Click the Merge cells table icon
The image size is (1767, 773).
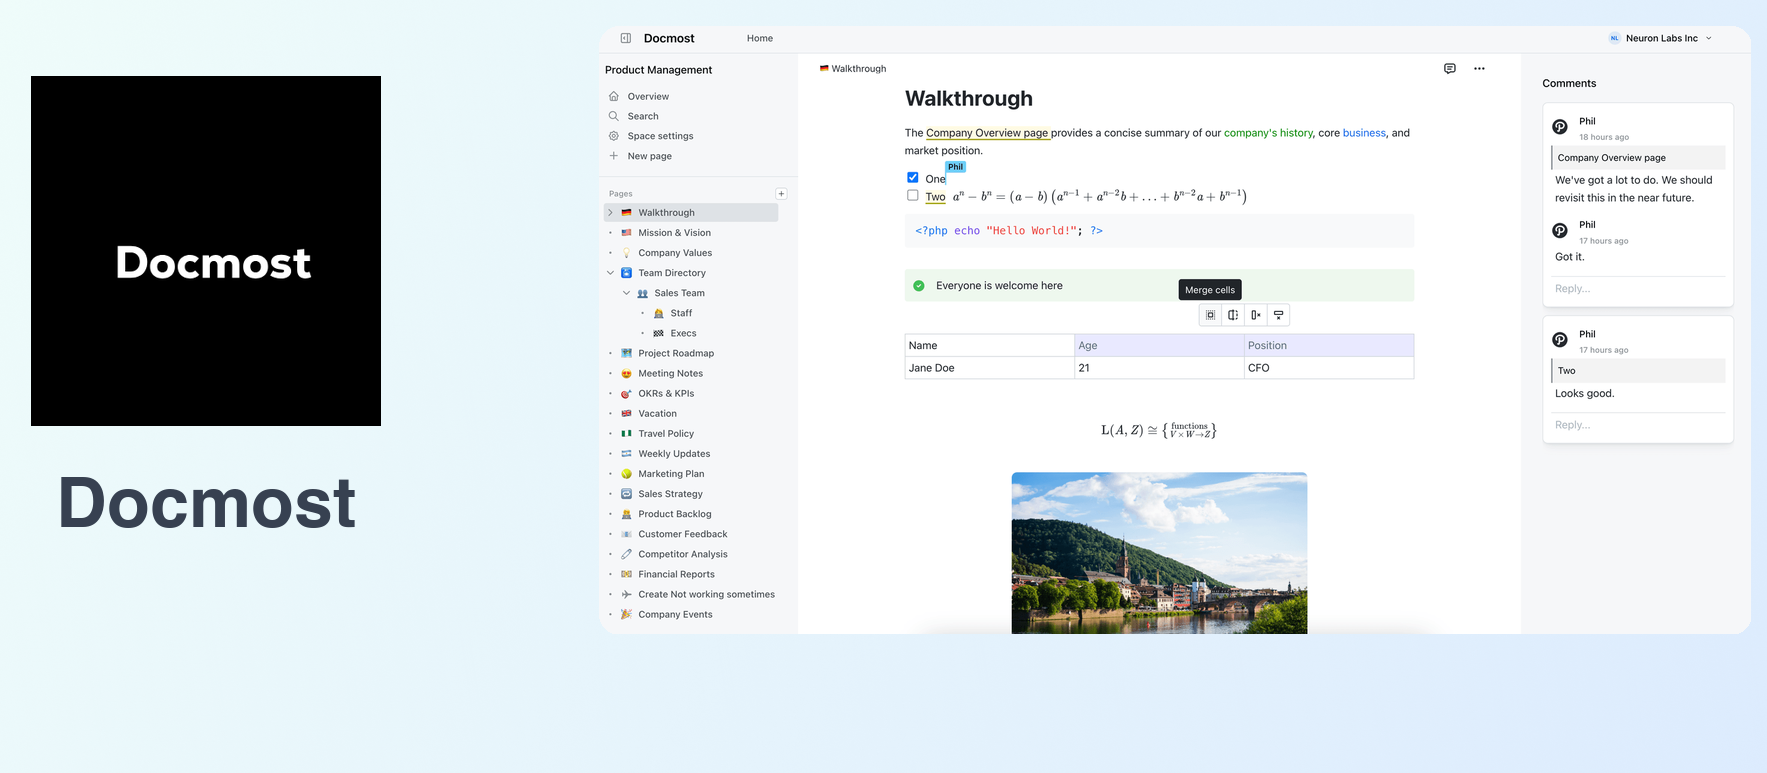pos(1211,315)
